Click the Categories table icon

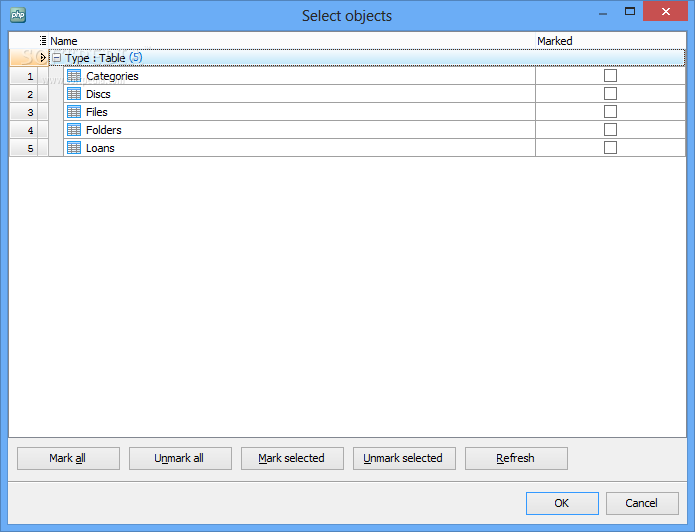tap(74, 76)
